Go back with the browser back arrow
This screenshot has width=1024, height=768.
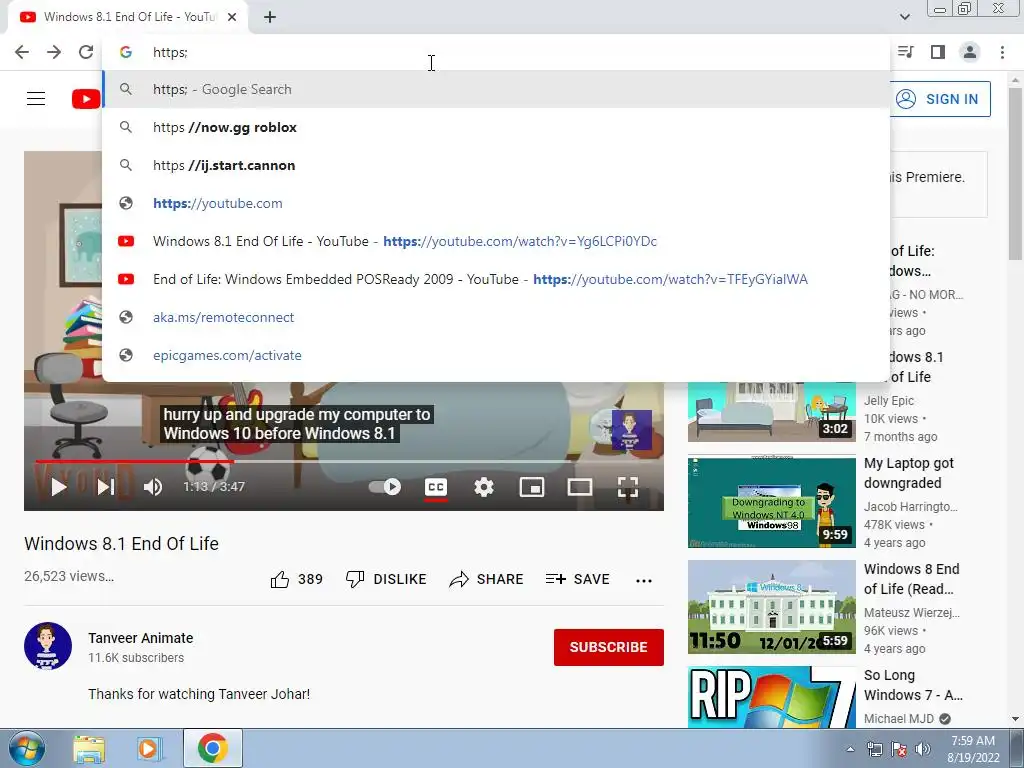(x=22, y=52)
